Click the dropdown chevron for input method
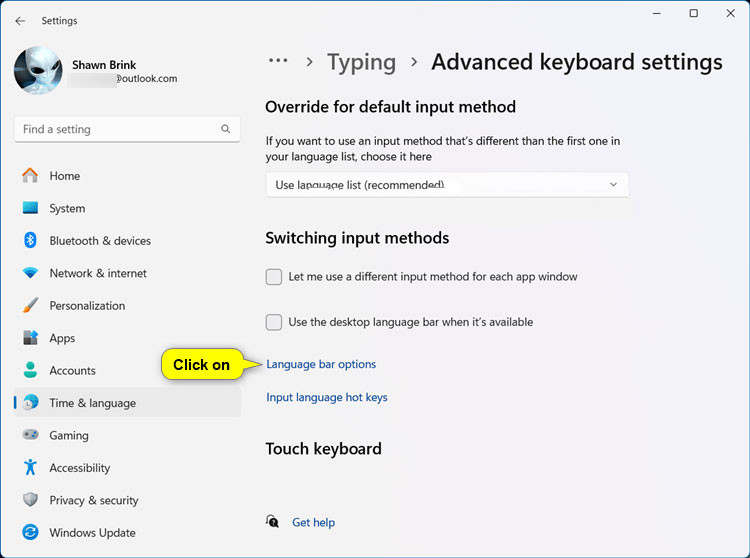 pyautogui.click(x=613, y=185)
